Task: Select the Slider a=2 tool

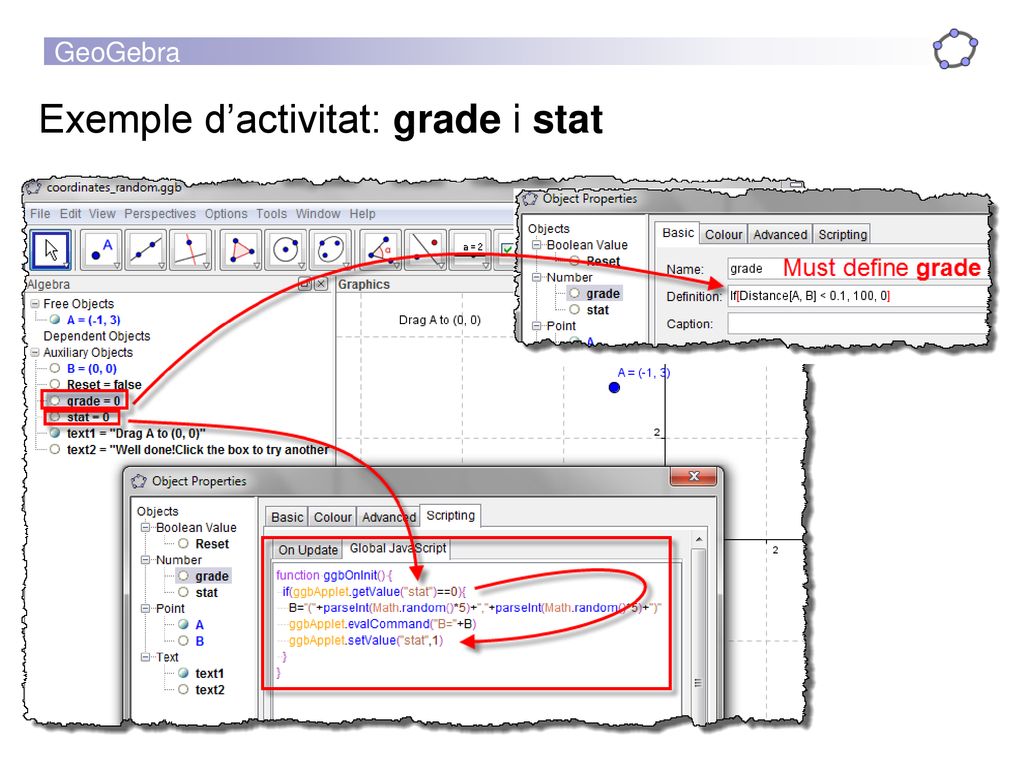Action: tap(470, 249)
